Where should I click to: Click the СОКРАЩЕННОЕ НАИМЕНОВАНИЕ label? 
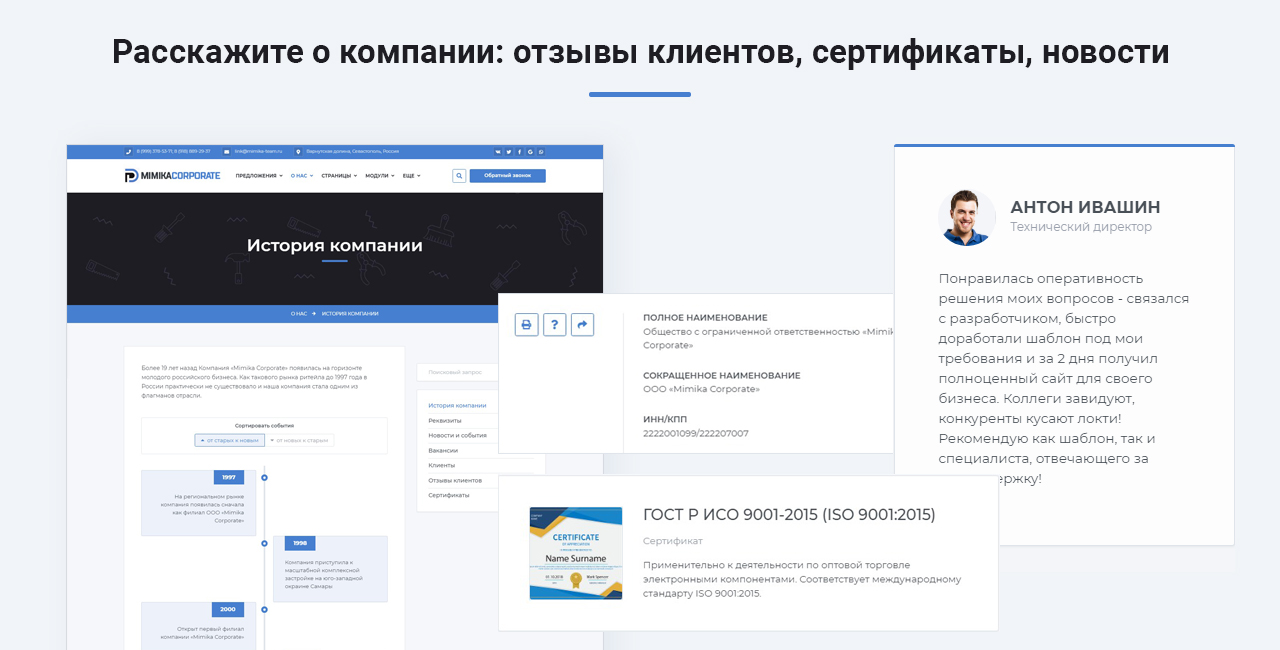(x=722, y=375)
